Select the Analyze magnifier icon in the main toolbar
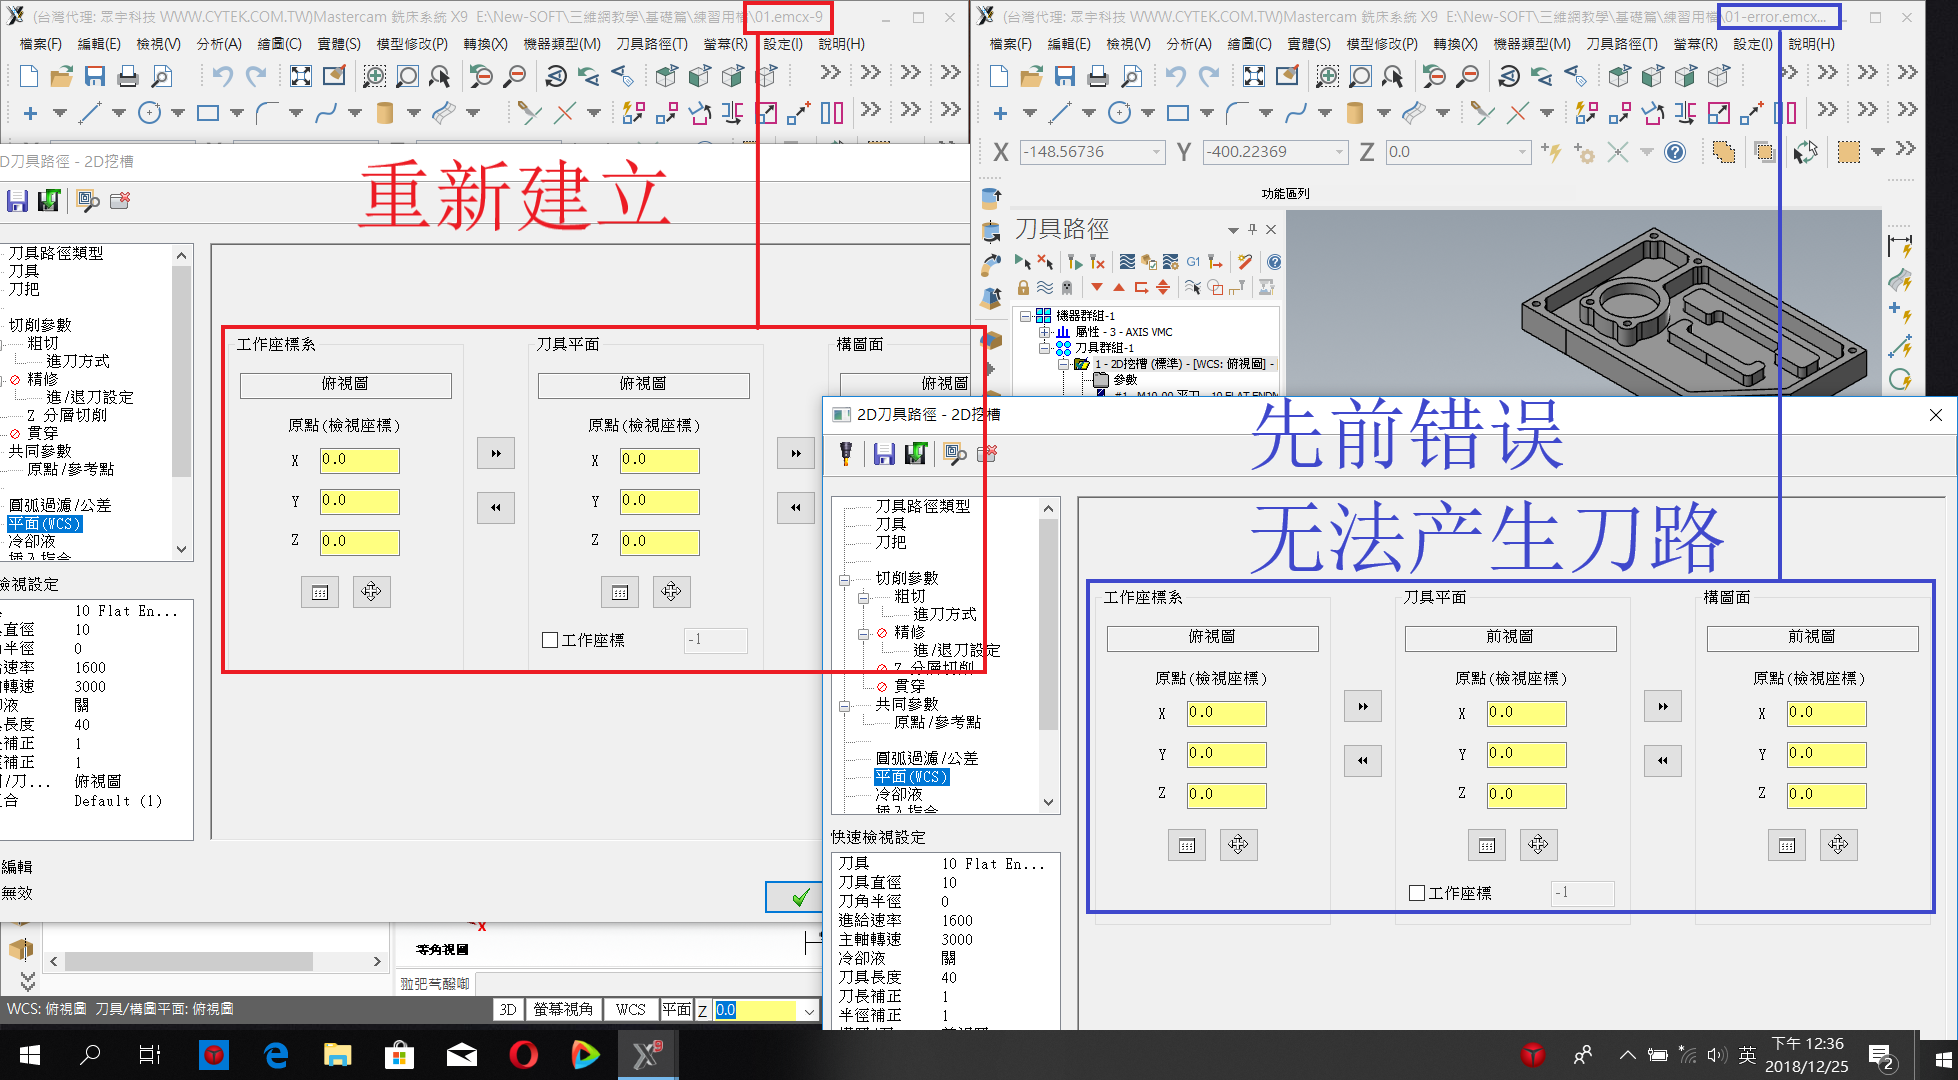This screenshot has width=1958, height=1080. pos(162,75)
